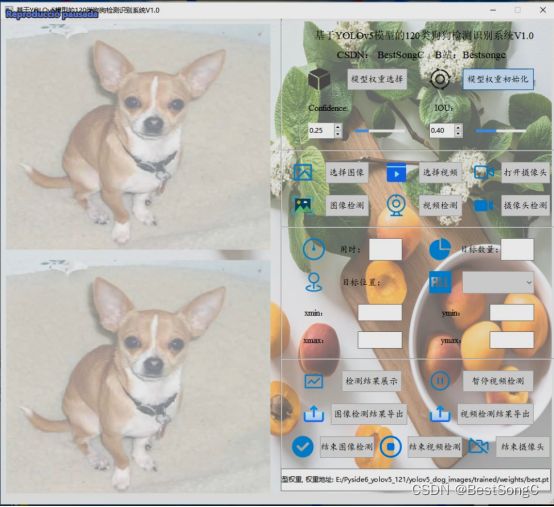Click the video results export upload icon

tap(440, 413)
